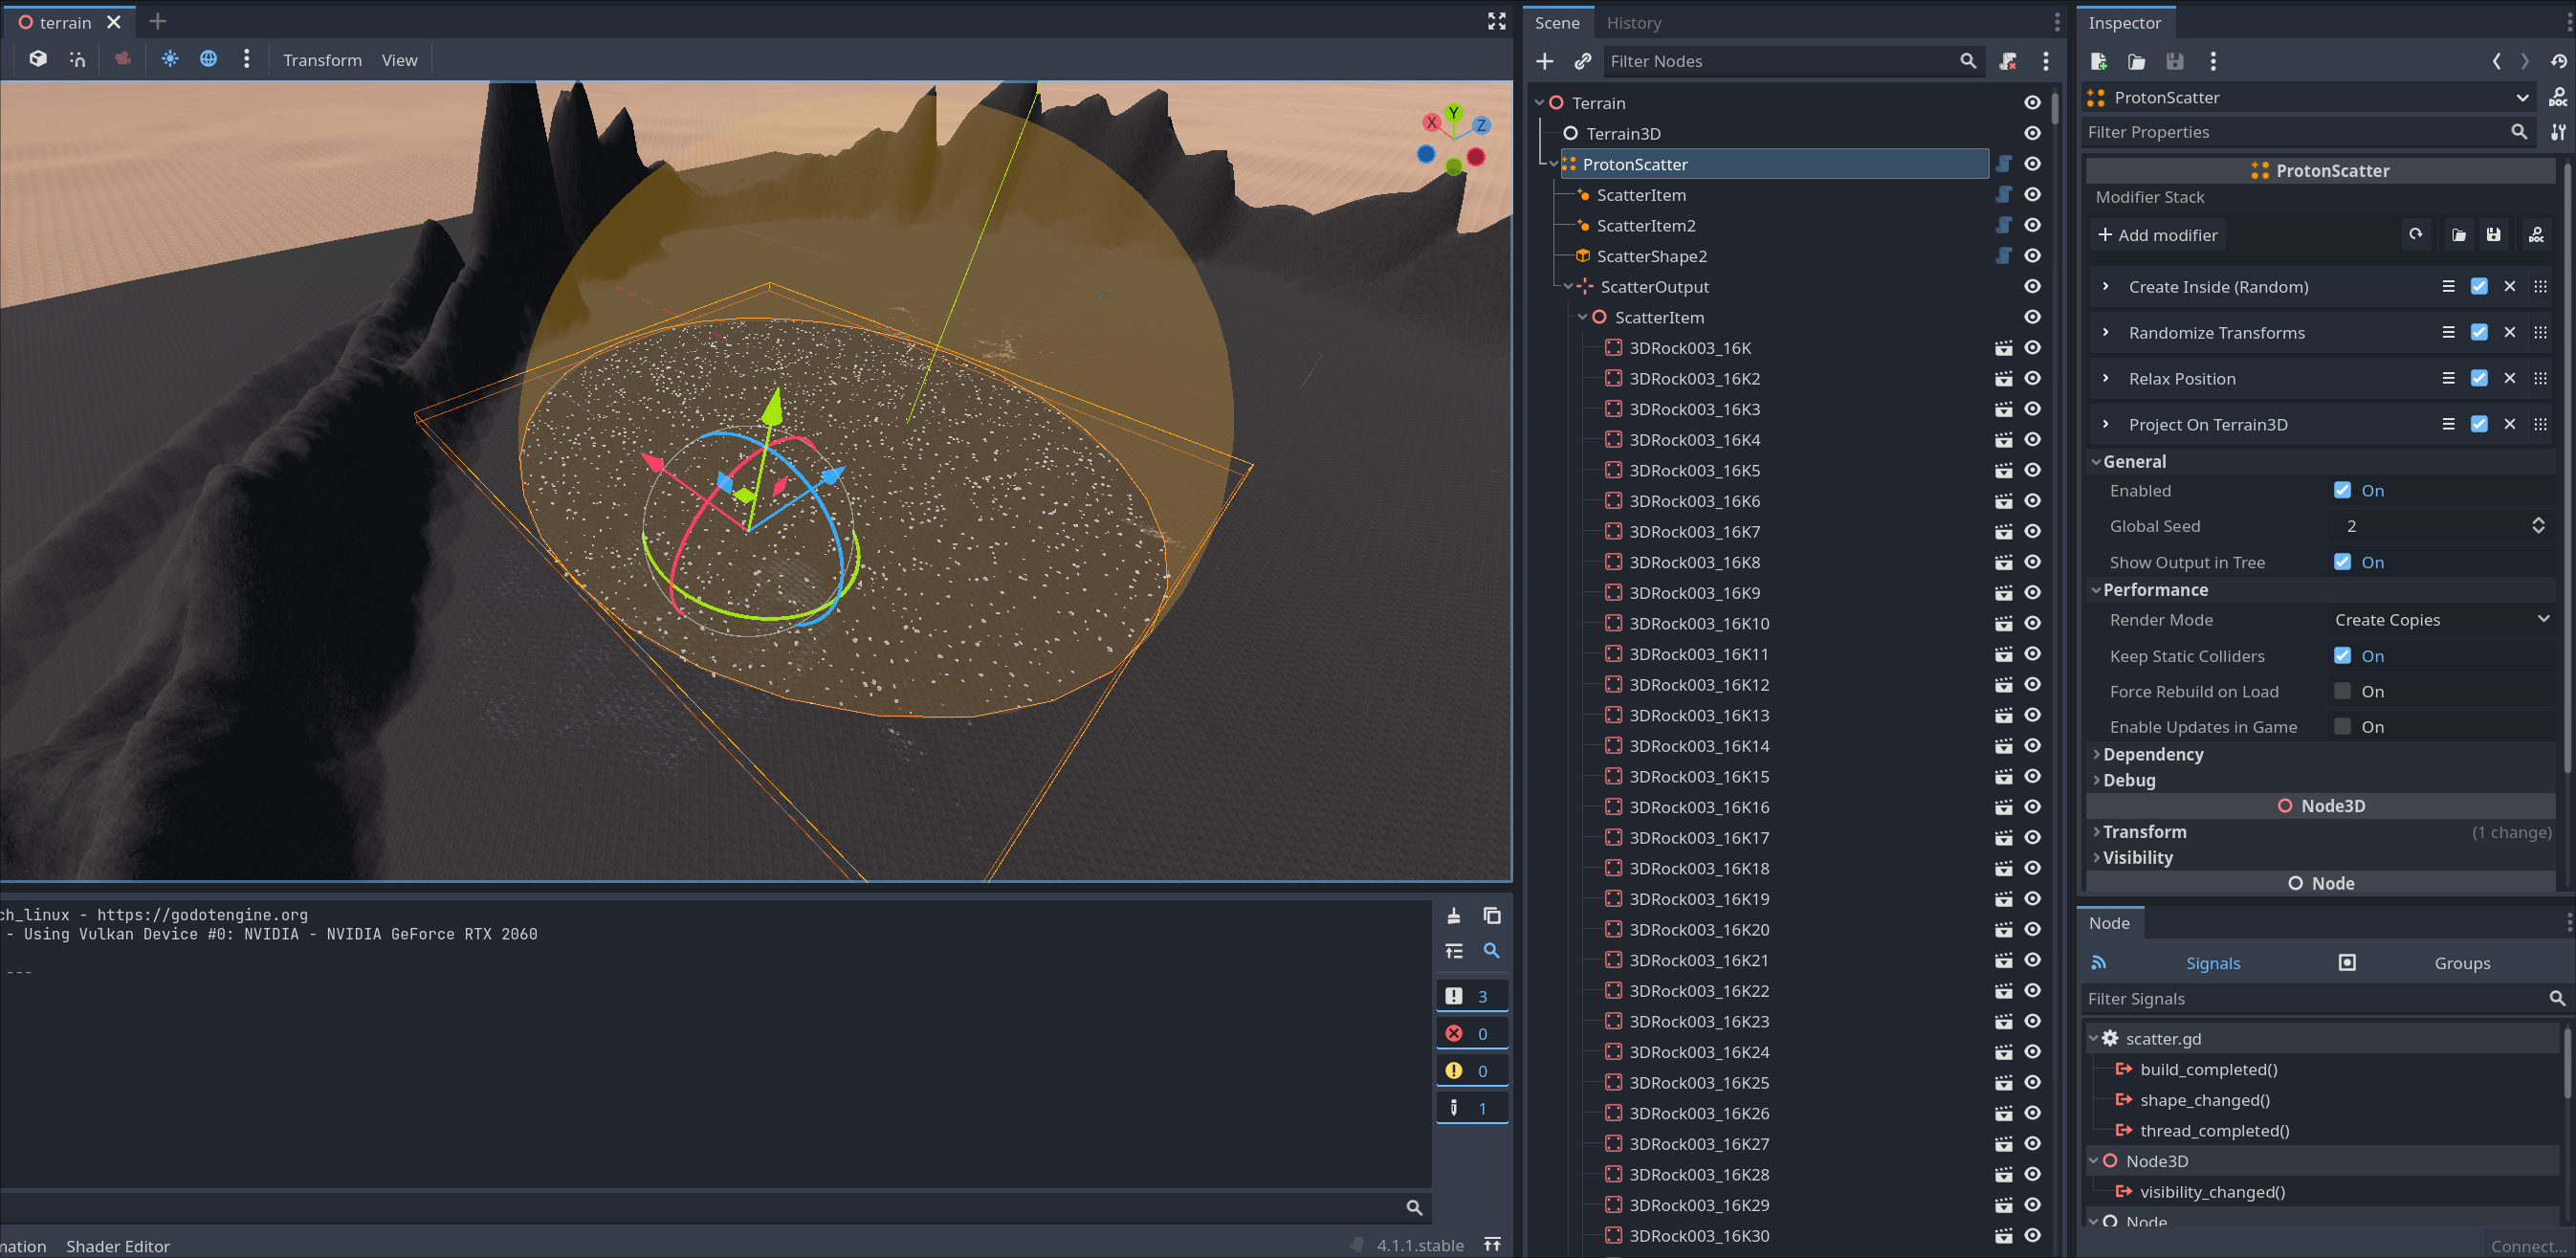Click the ProtonScatter node in scene tree
The image size is (2576, 1258).
[x=1633, y=163]
